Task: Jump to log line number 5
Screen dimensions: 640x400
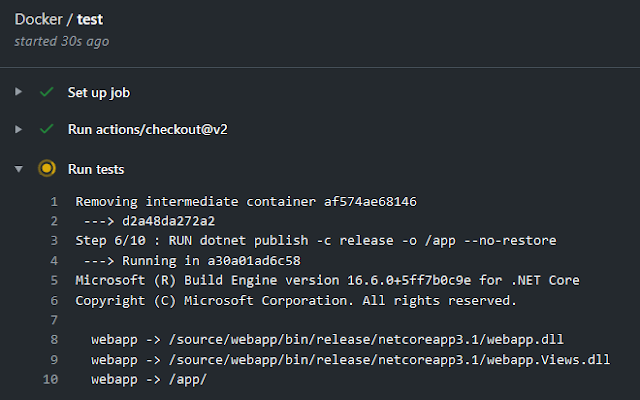Action: click(x=54, y=280)
